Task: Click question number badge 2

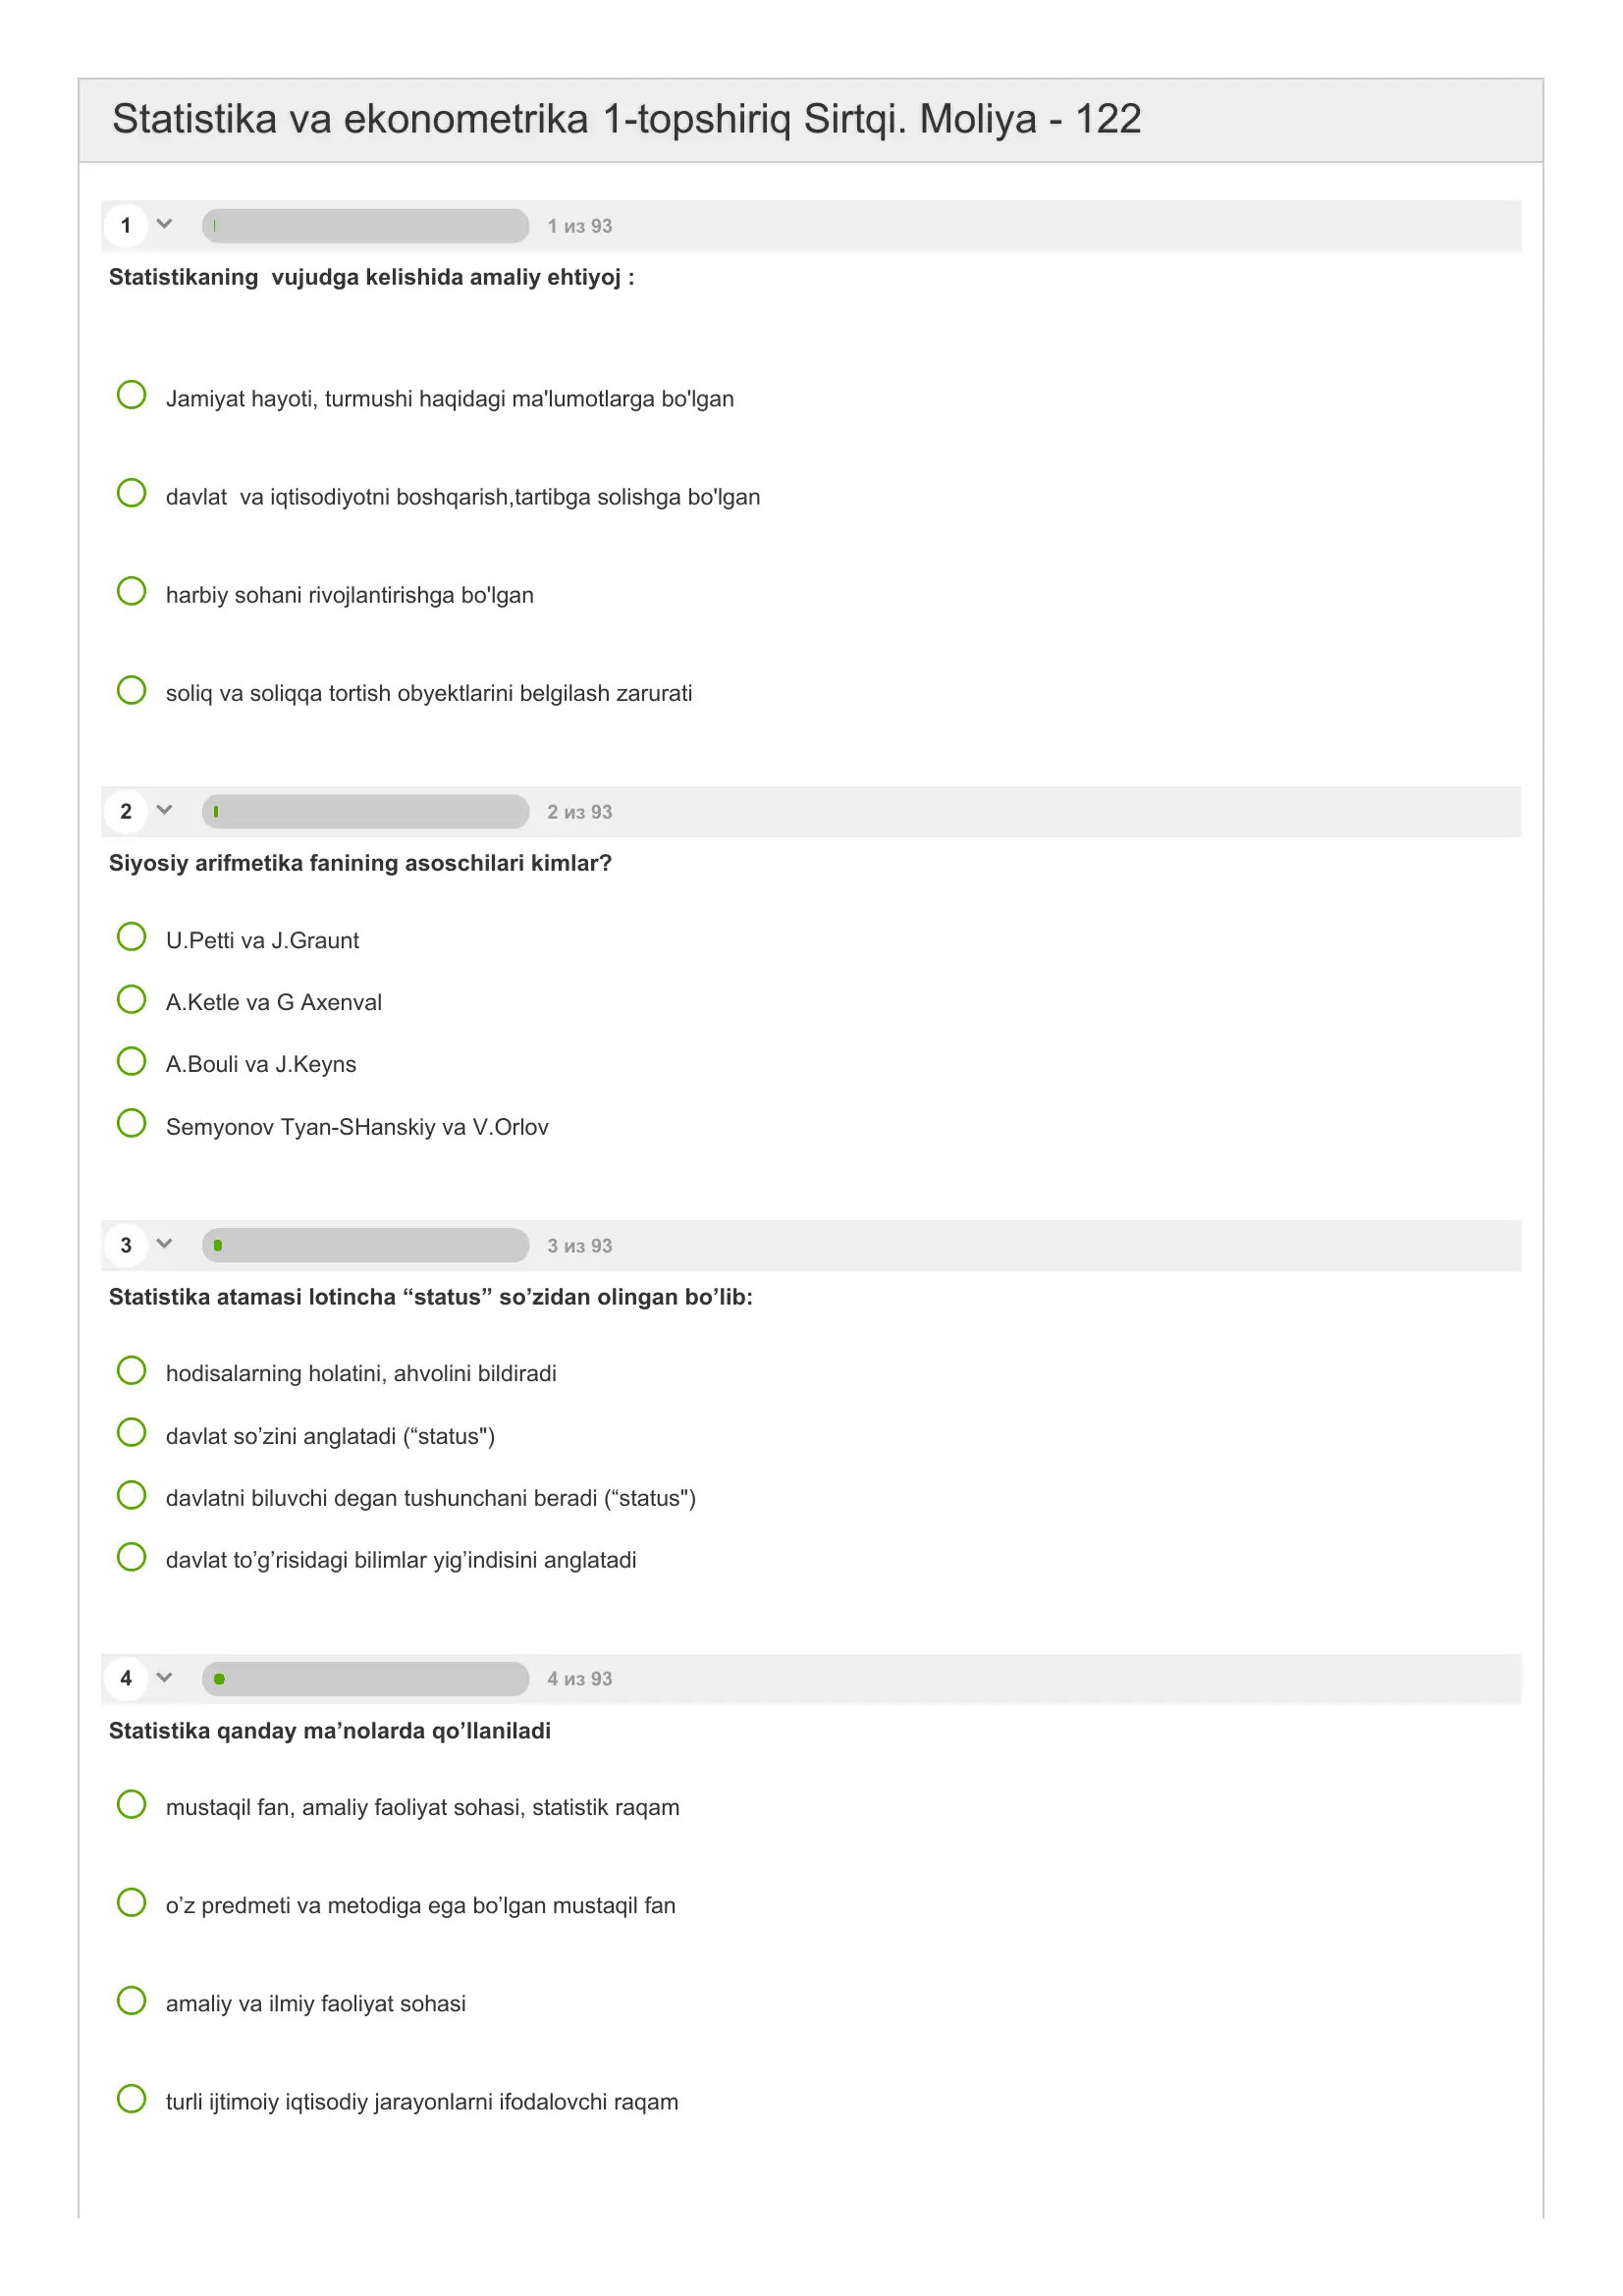Action: (x=126, y=811)
